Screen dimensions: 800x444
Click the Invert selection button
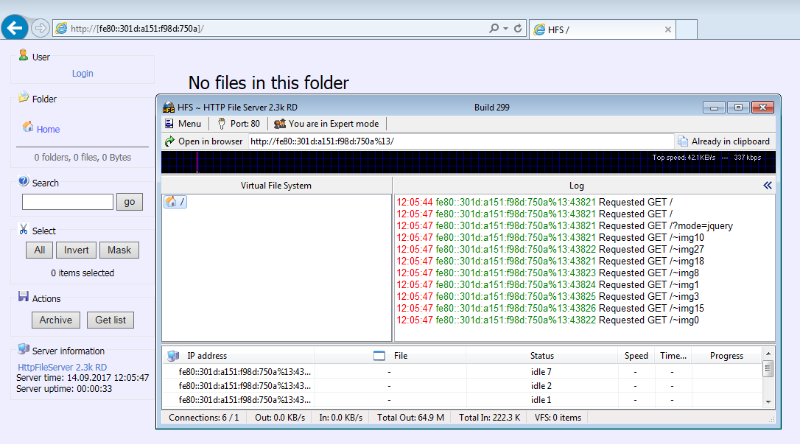click(75, 250)
